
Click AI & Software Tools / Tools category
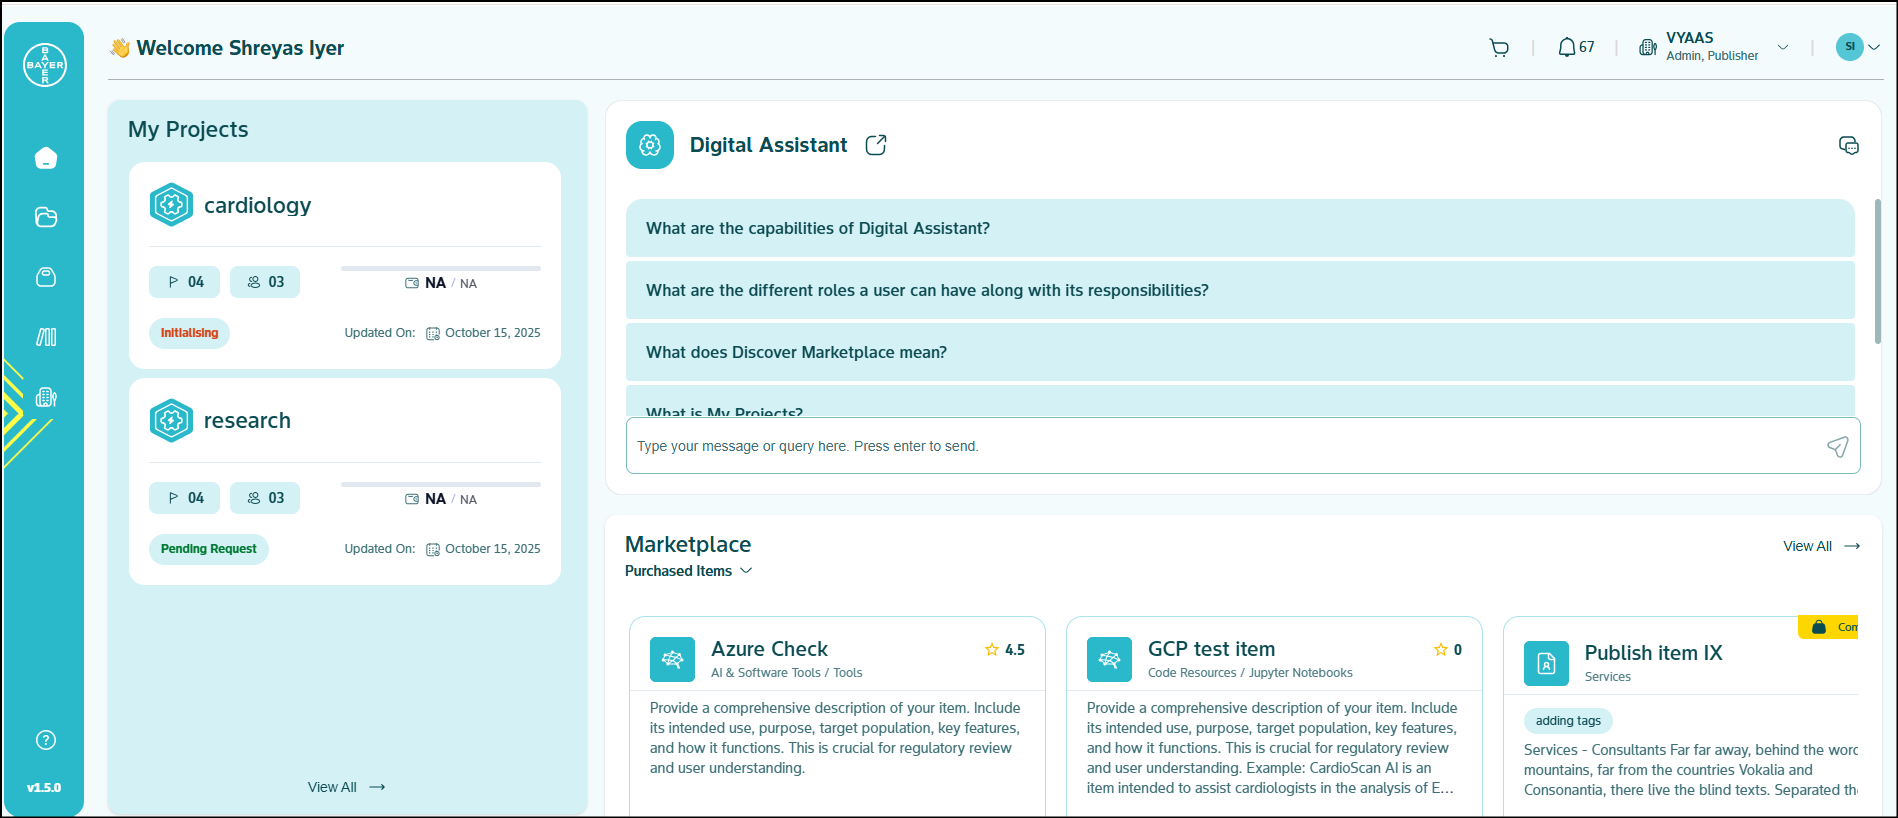point(786,673)
